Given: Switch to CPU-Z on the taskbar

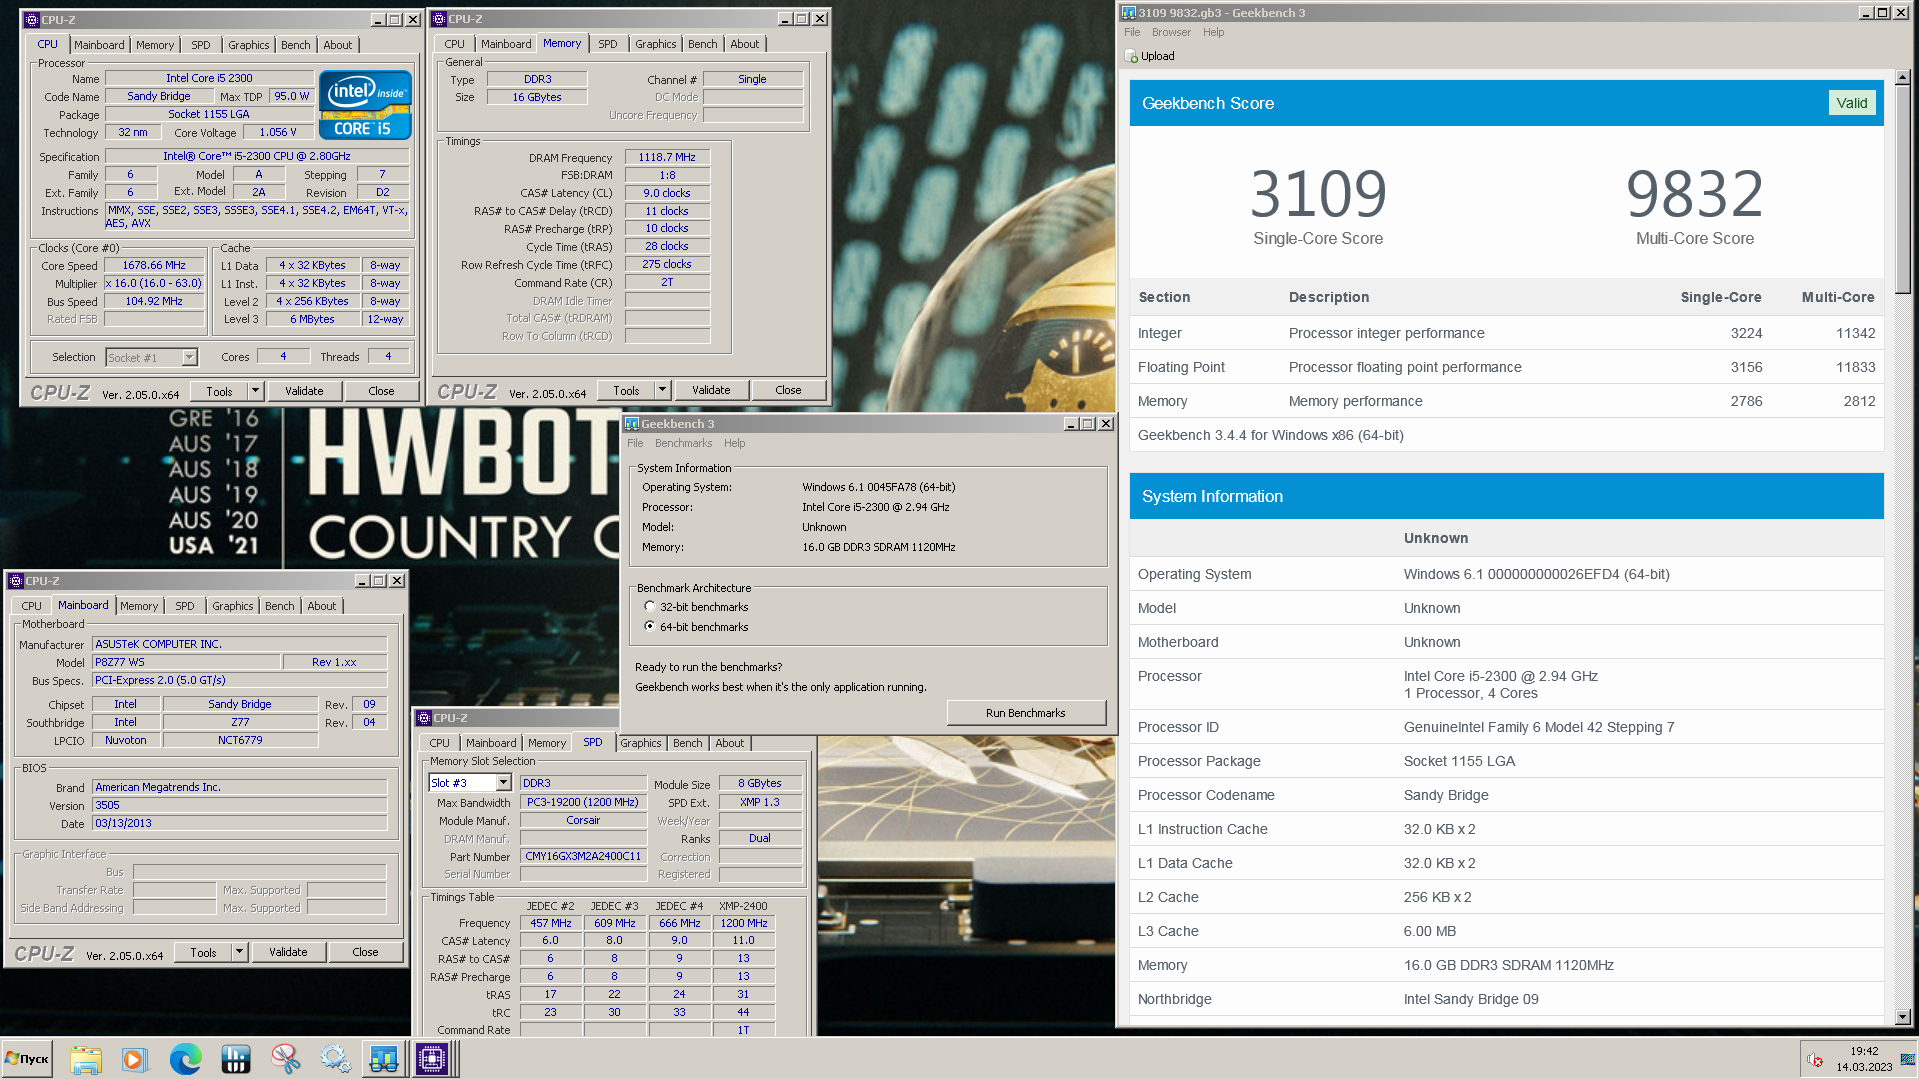Looking at the screenshot, I should [x=433, y=1059].
